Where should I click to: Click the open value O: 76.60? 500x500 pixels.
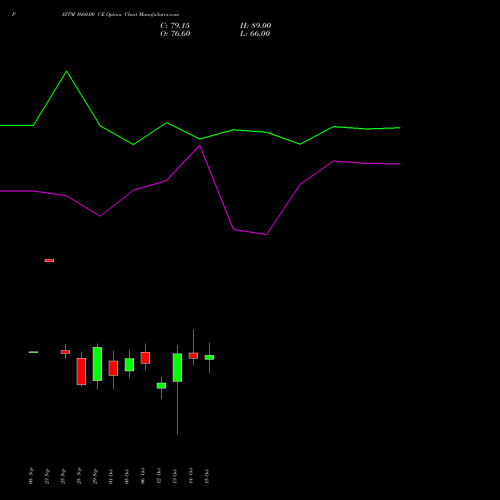tap(175, 33)
